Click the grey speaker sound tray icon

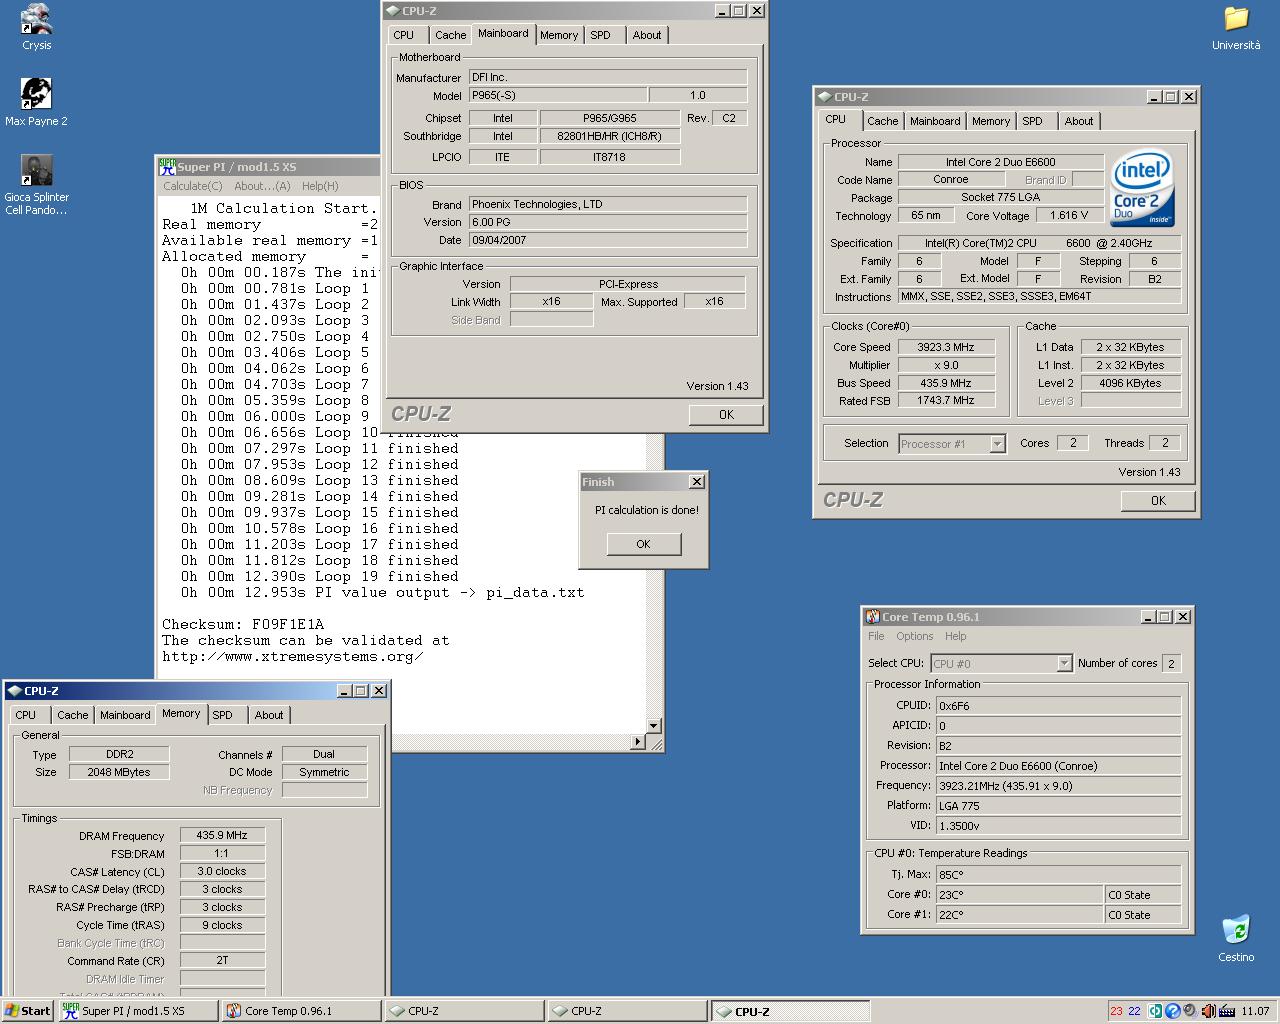click(x=1190, y=1011)
